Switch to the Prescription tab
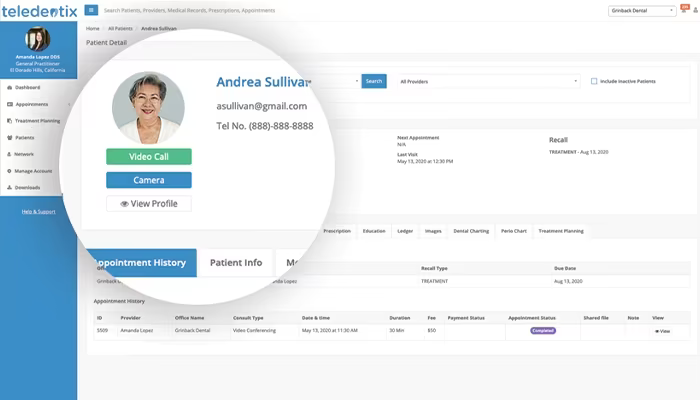Screen dimensions: 700x400 coord(337,231)
